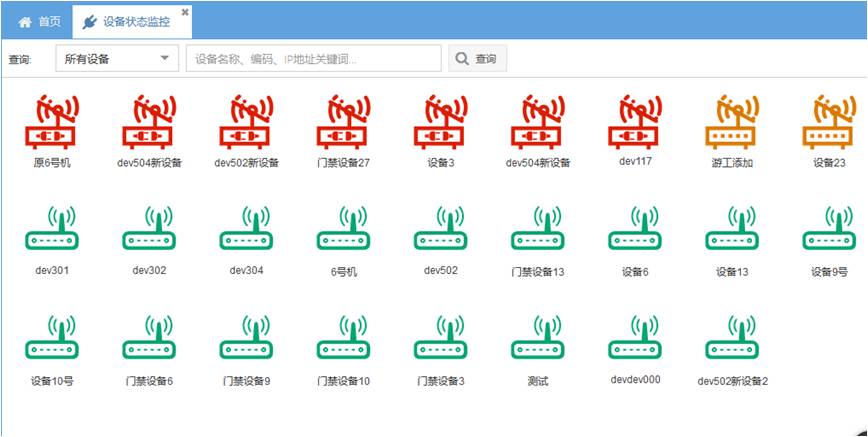This screenshot has height=437, width=868.
Task: Select the green 设备6 router icon
Action: pos(635,228)
